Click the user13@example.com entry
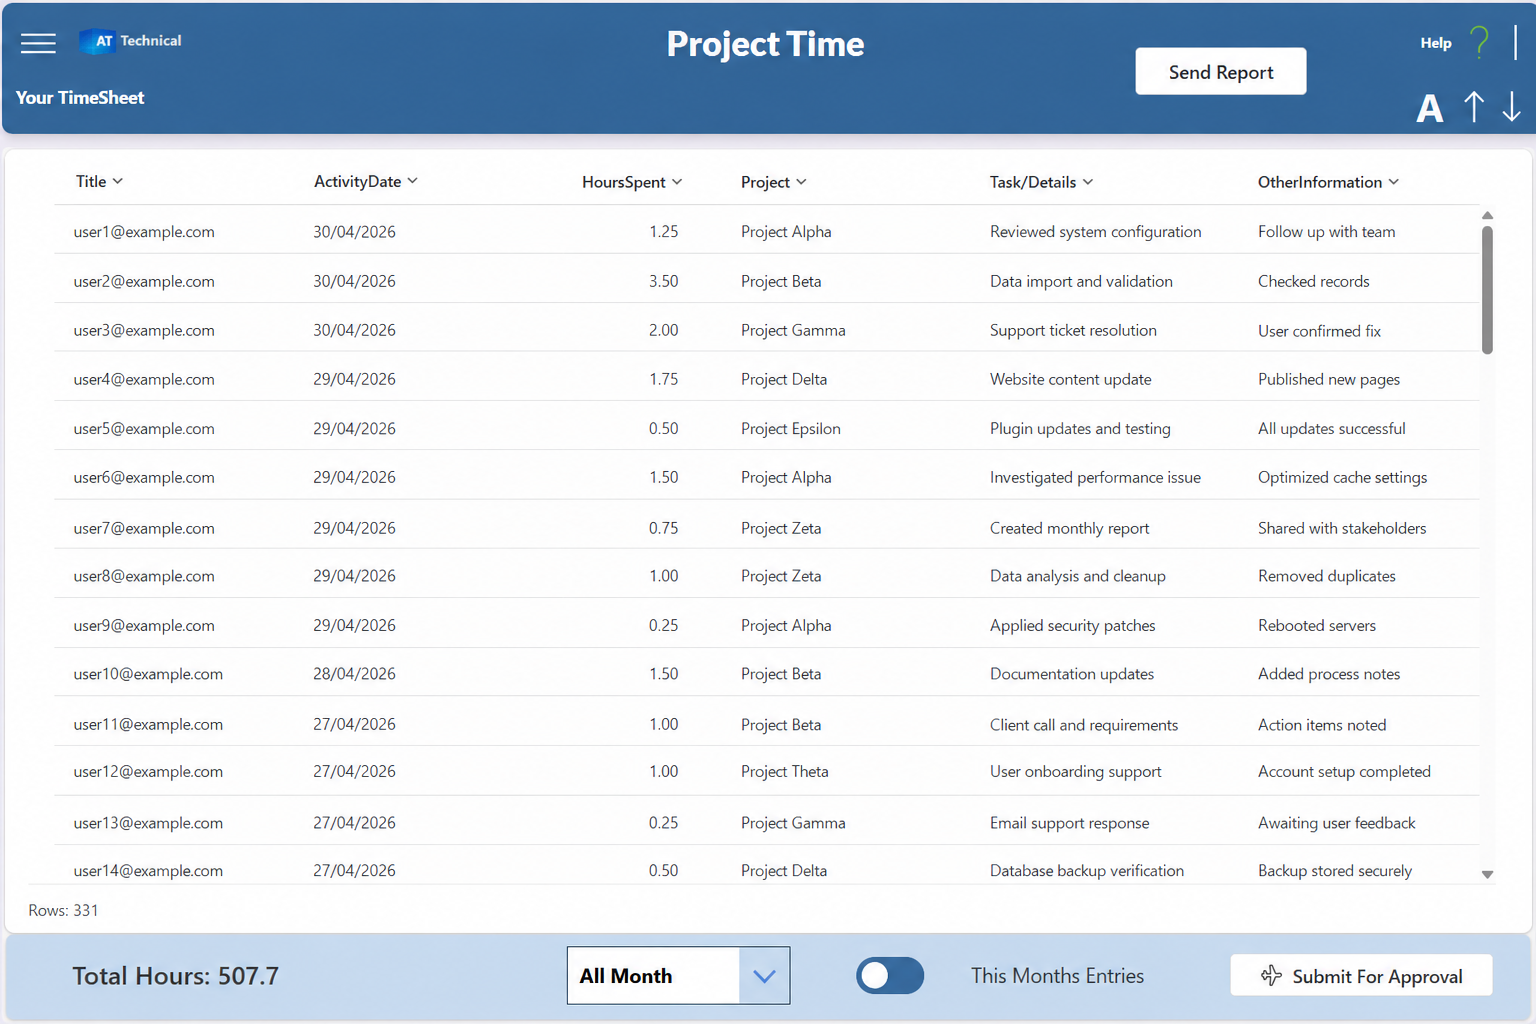 [x=148, y=823]
